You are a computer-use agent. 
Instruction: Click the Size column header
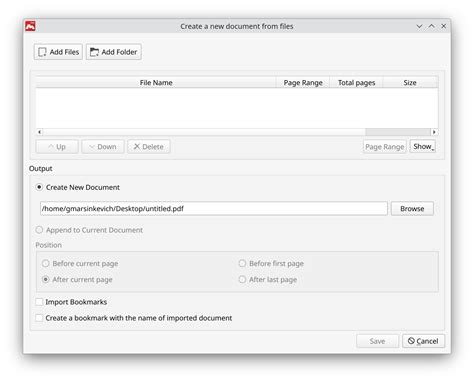coord(410,82)
